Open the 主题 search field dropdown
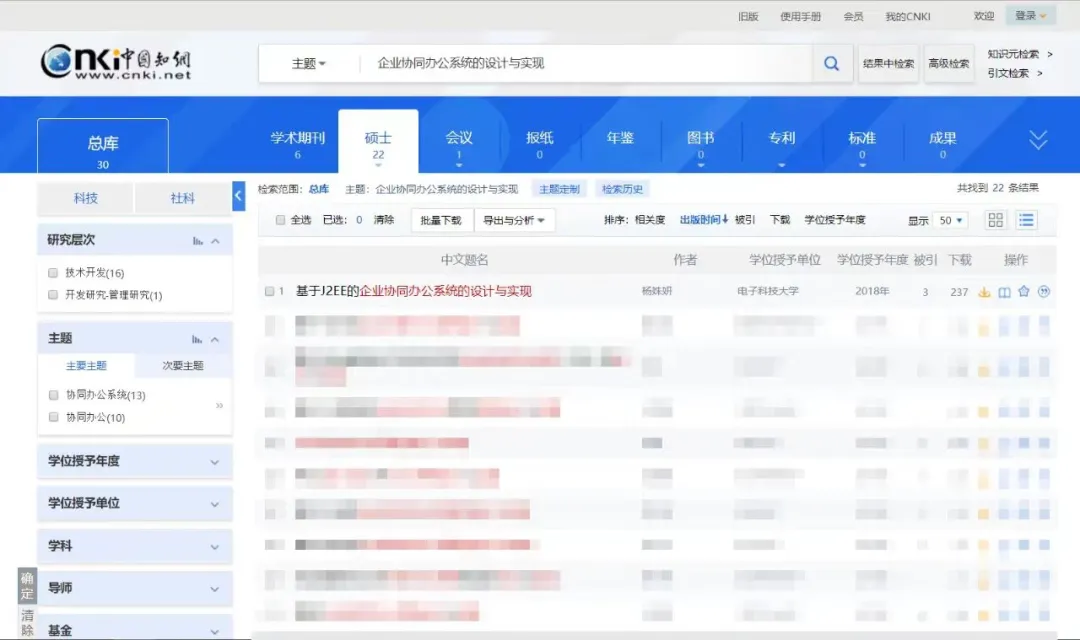The width and height of the screenshot is (1080, 640). 309,63
